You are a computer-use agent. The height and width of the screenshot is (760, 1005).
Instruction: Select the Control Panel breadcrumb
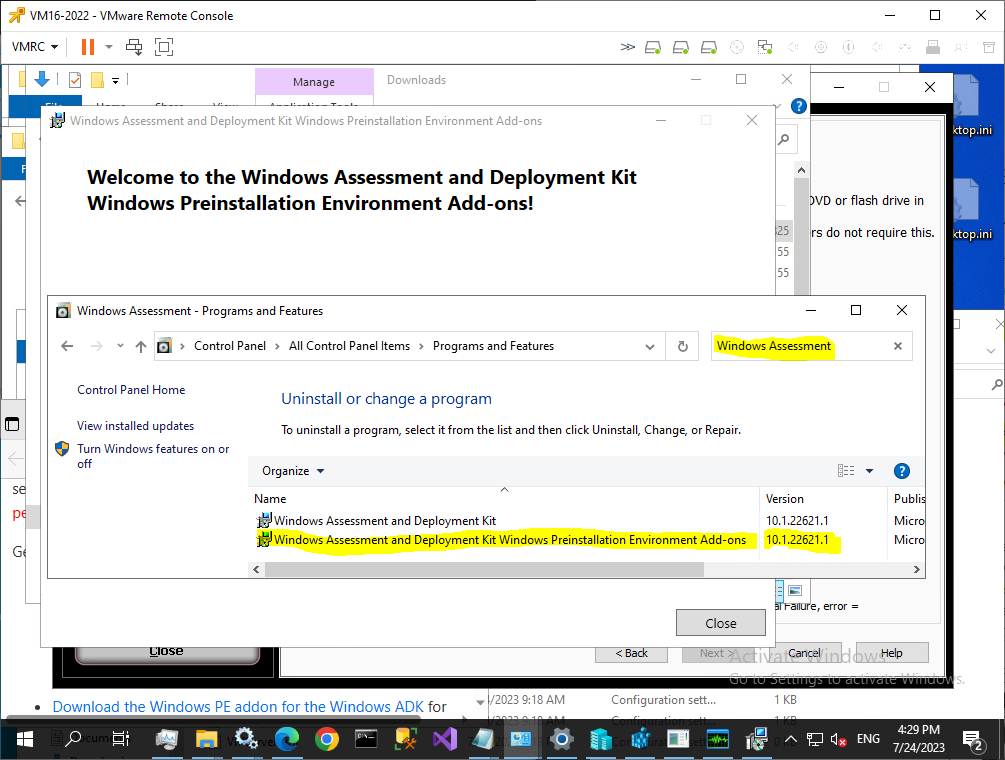[x=229, y=346]
